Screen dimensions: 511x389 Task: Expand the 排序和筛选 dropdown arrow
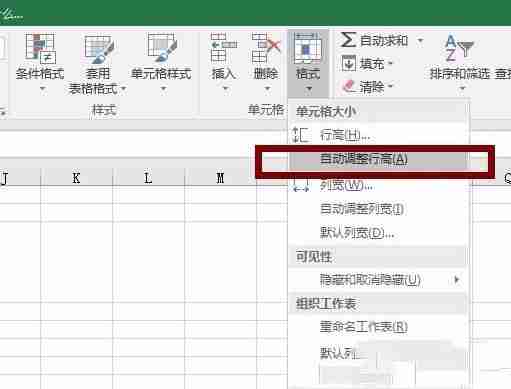[462, 89]
